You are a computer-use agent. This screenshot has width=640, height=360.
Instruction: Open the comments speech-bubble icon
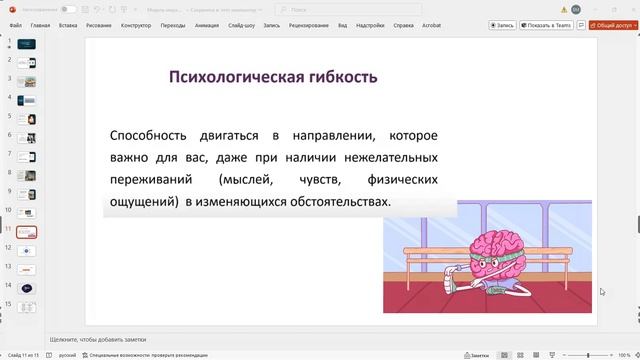pos(581,25)
